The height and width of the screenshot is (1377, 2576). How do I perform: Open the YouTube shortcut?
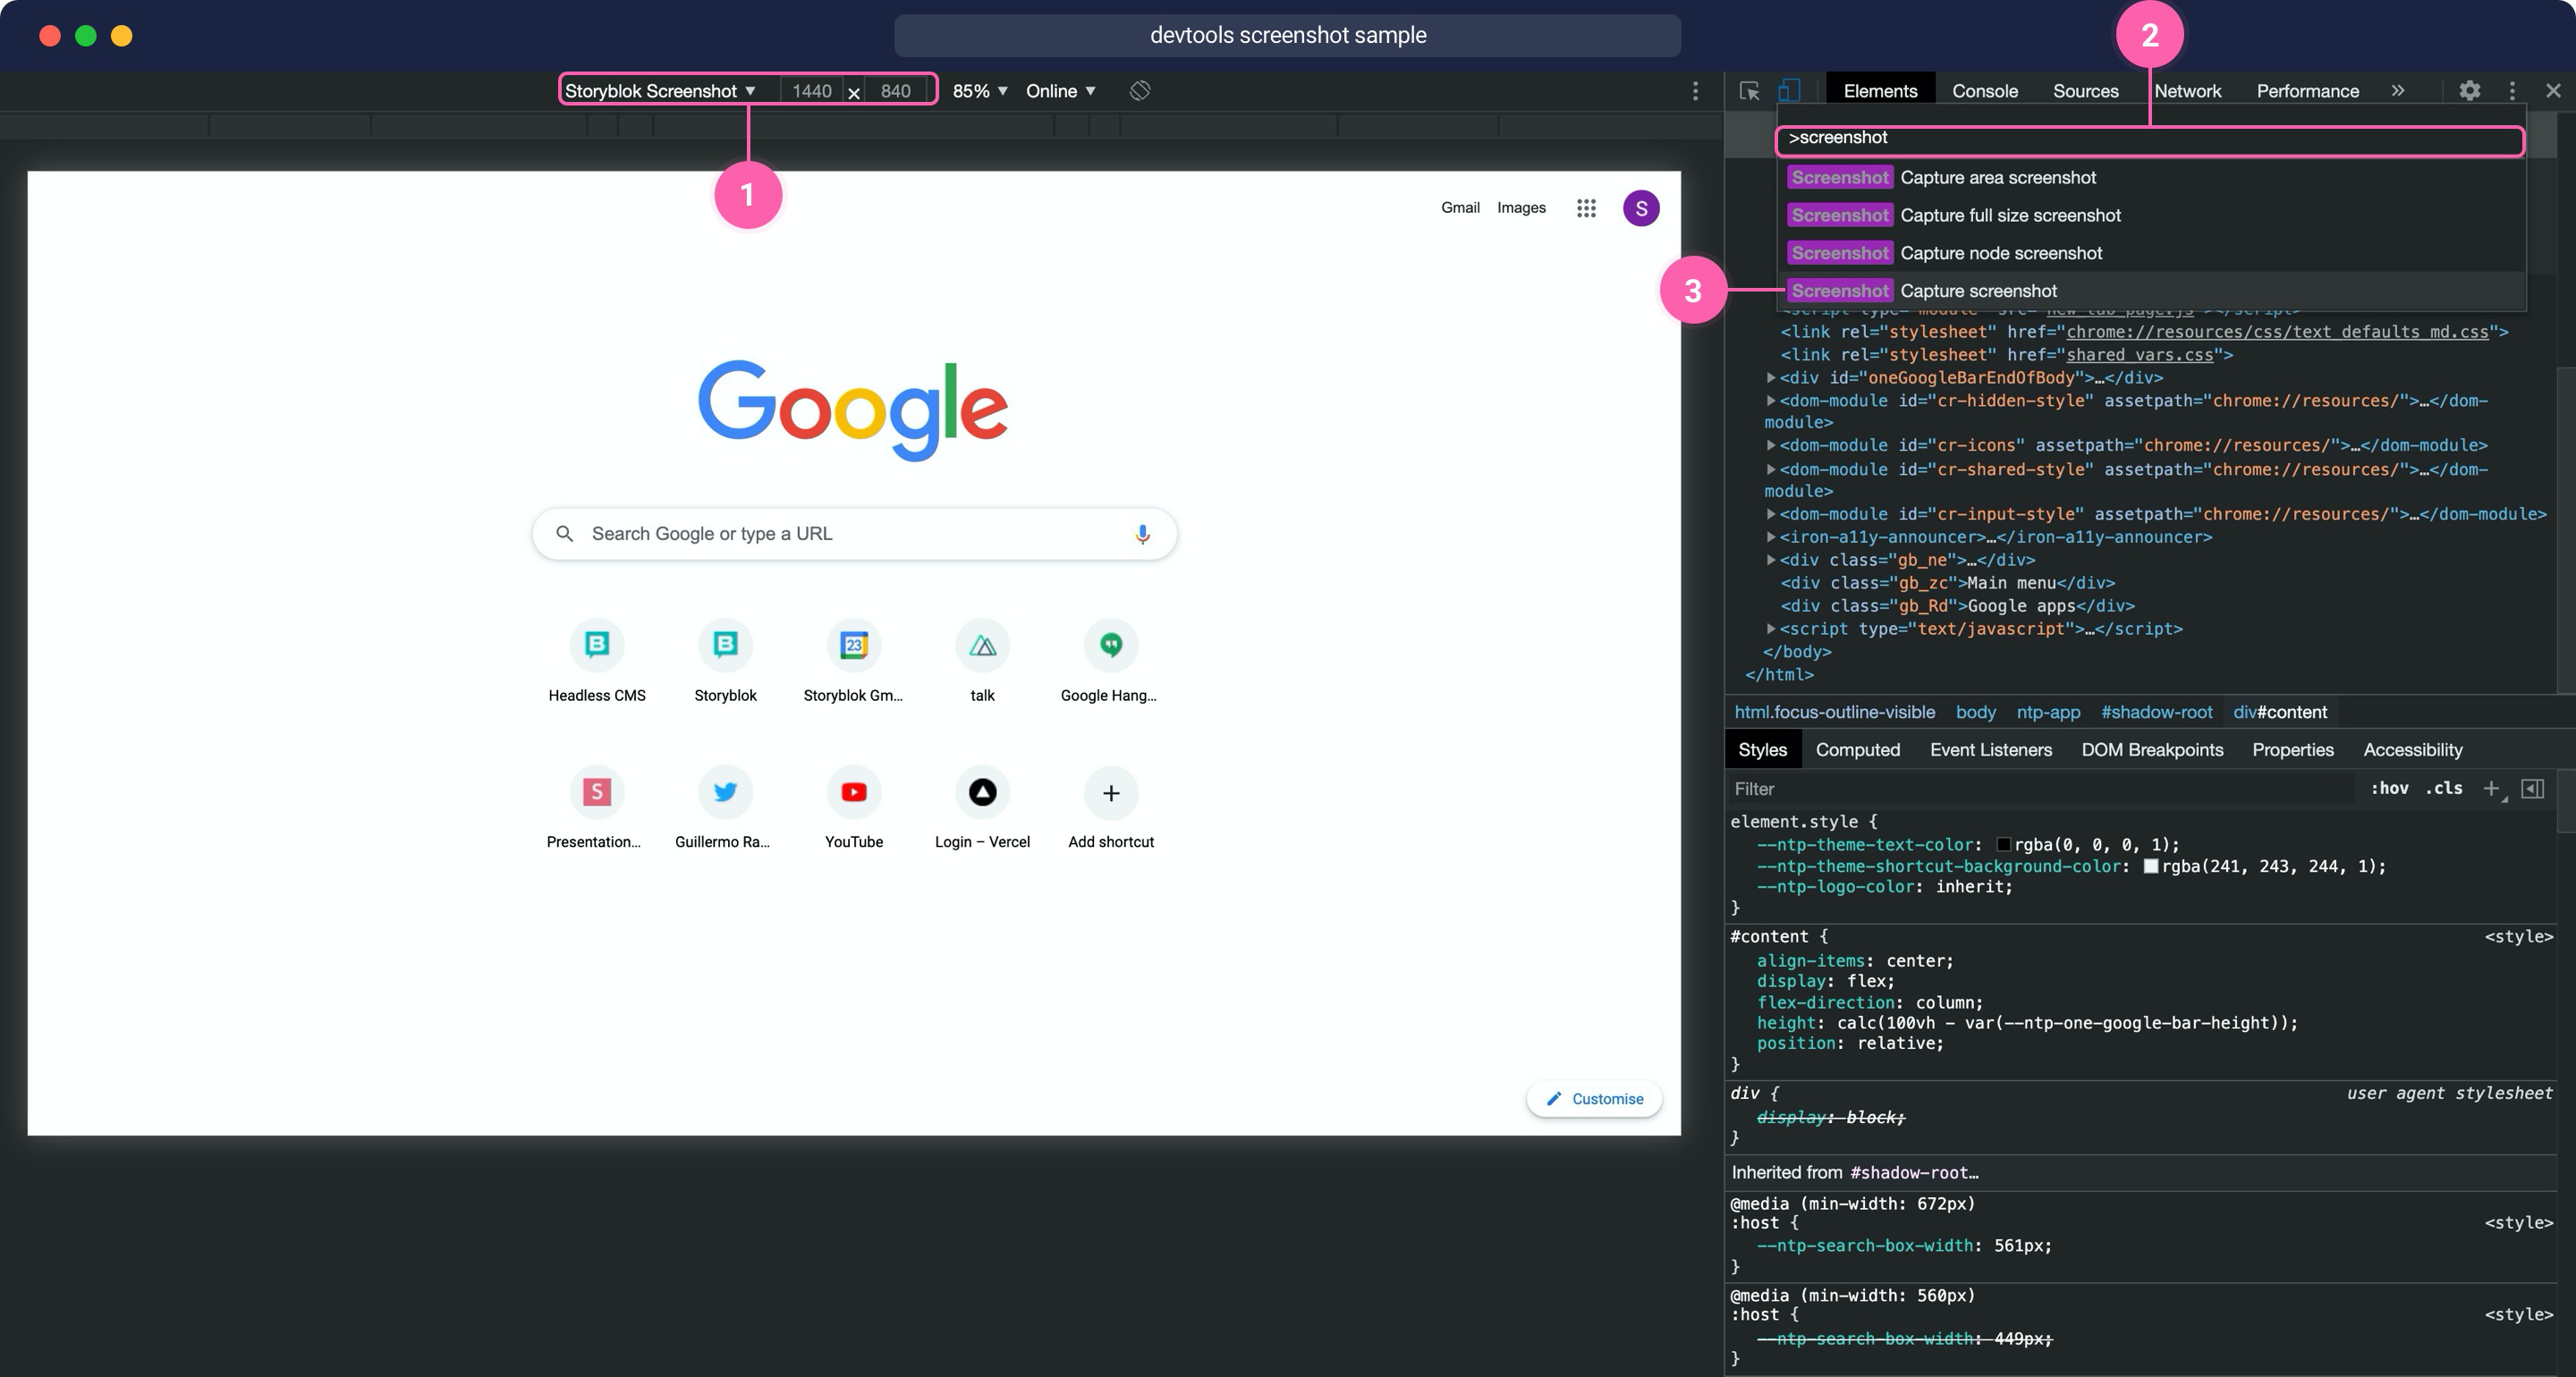click(853, 808)
